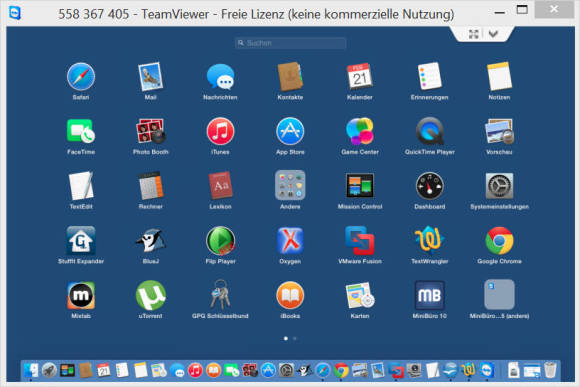Launch StuffIt Expander

(x=81, y=240)
